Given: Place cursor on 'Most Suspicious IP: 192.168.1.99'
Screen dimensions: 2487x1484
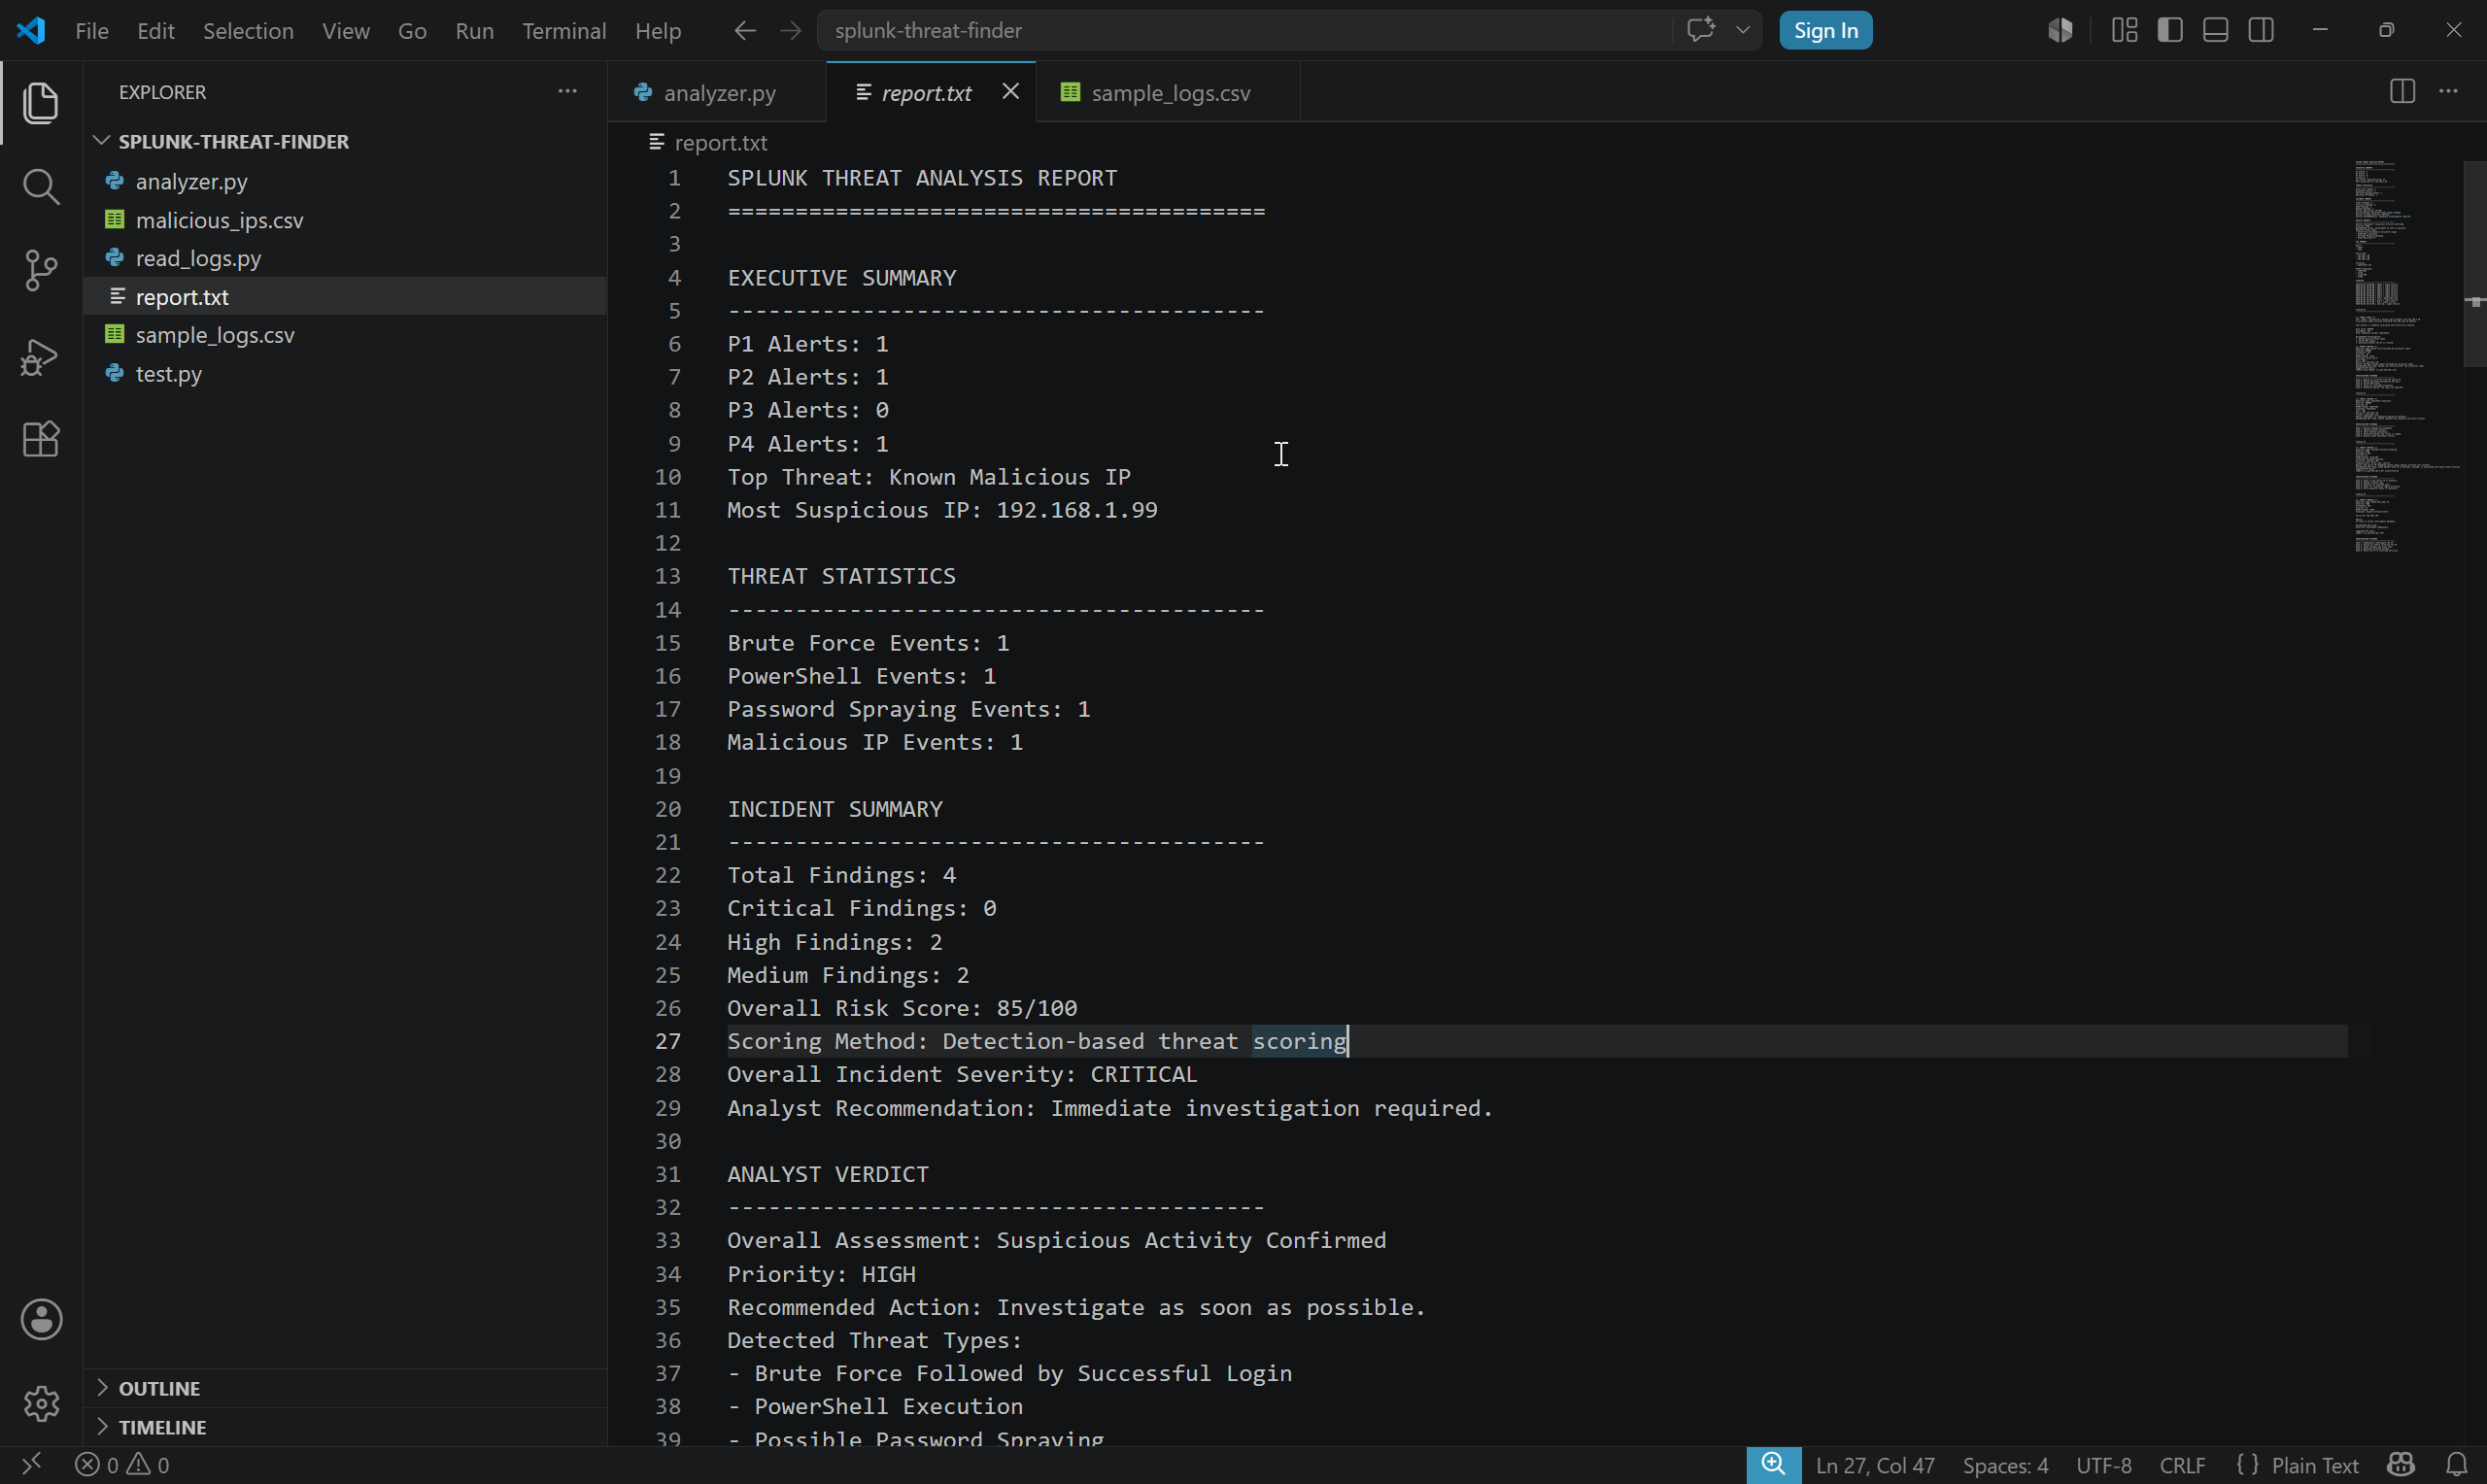Looking at the screenshot, I should tap(942, 510).
